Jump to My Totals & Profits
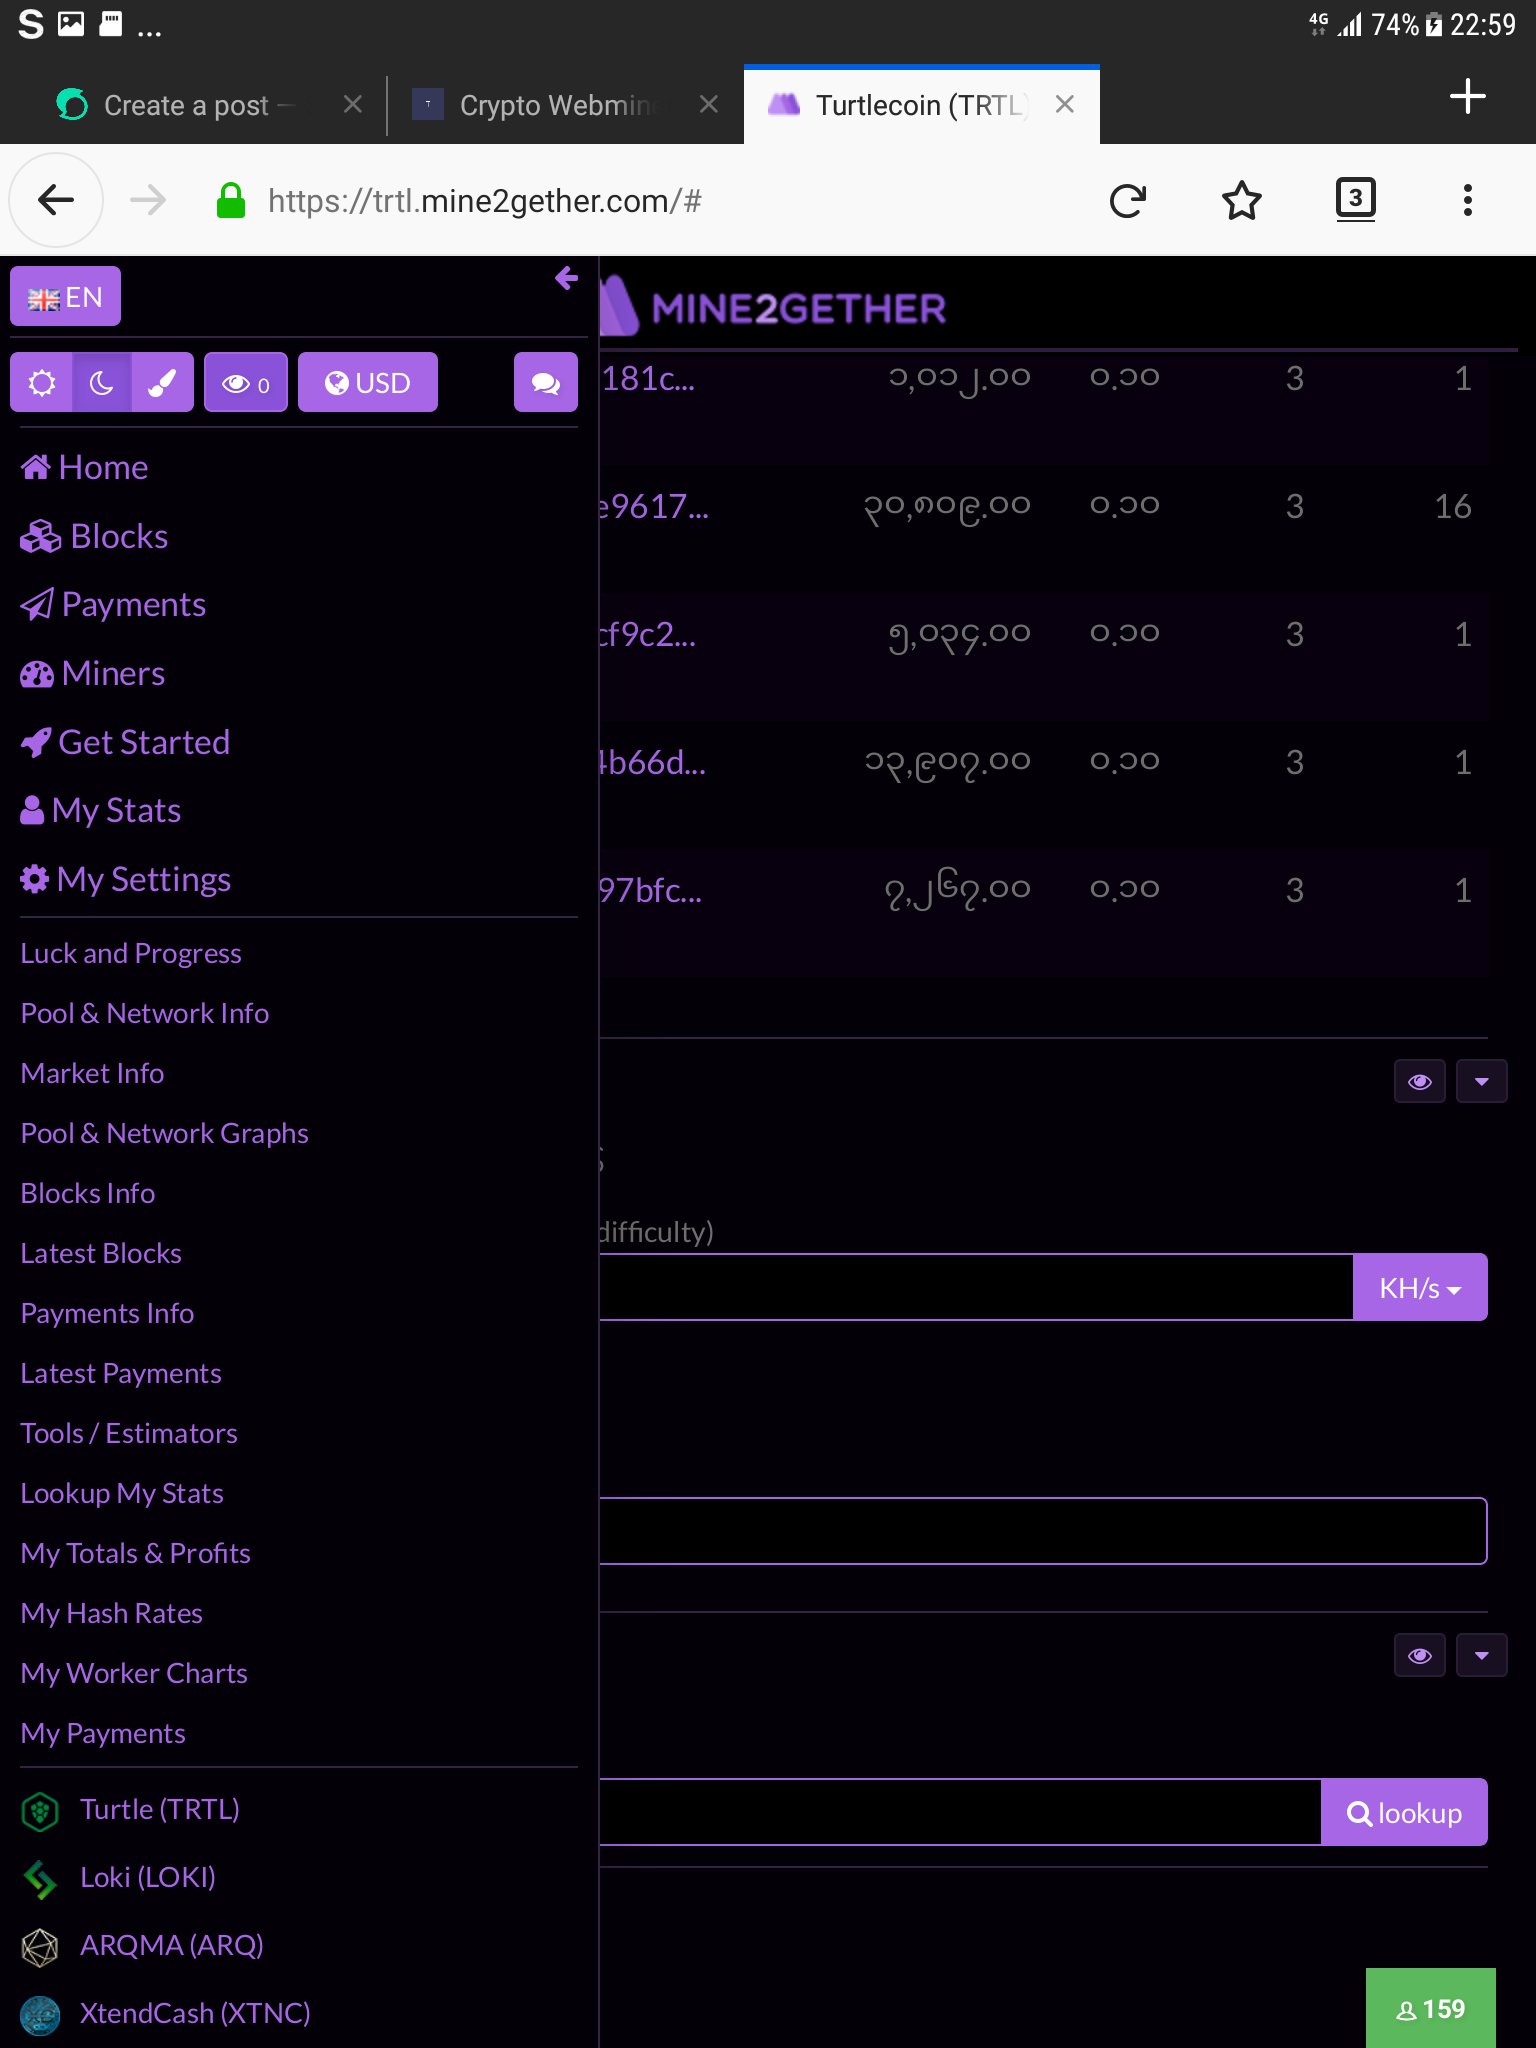The image size is (1536, 2048). [x=136, y=1553]
